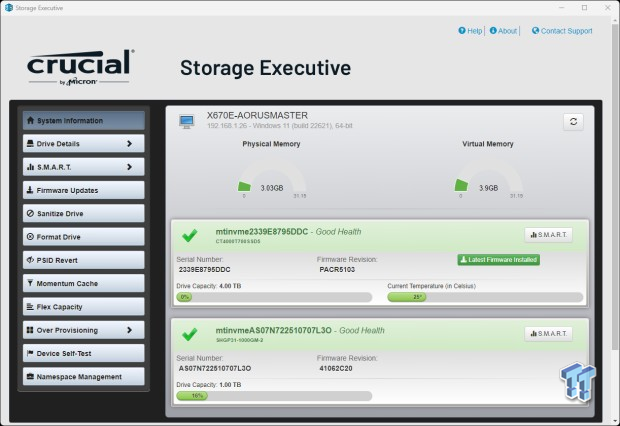Click the About info icon
620x426 pixels.
pyautogui.click(x=493, y=30)
